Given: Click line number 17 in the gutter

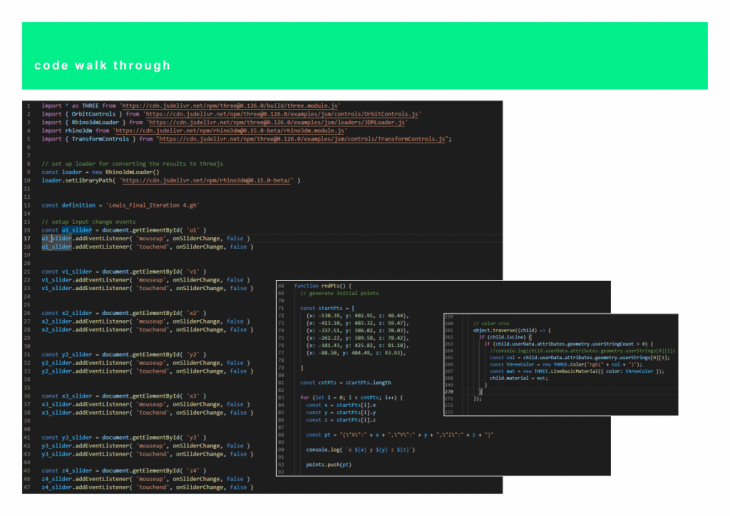Looking at the screenshot, I should (28, 239).
